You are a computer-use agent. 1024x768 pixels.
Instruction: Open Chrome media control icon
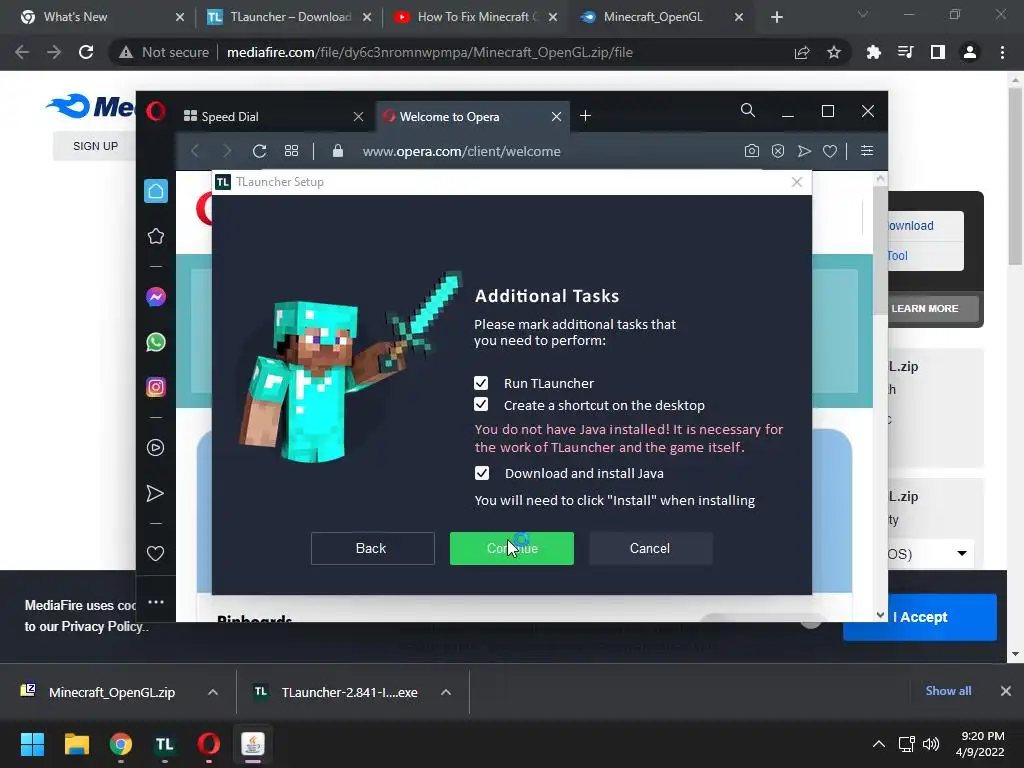click(906, 52)
